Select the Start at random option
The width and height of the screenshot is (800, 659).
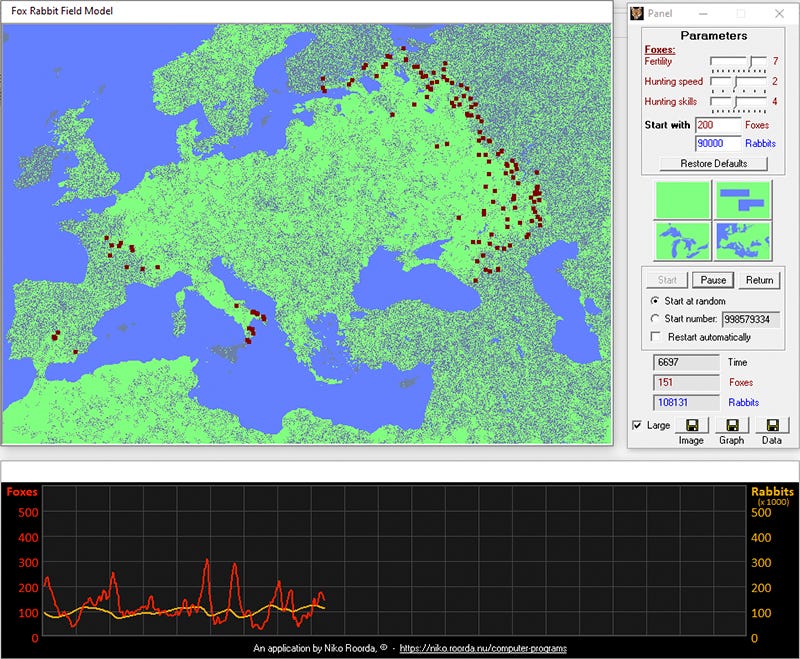[x=656, y=301]
